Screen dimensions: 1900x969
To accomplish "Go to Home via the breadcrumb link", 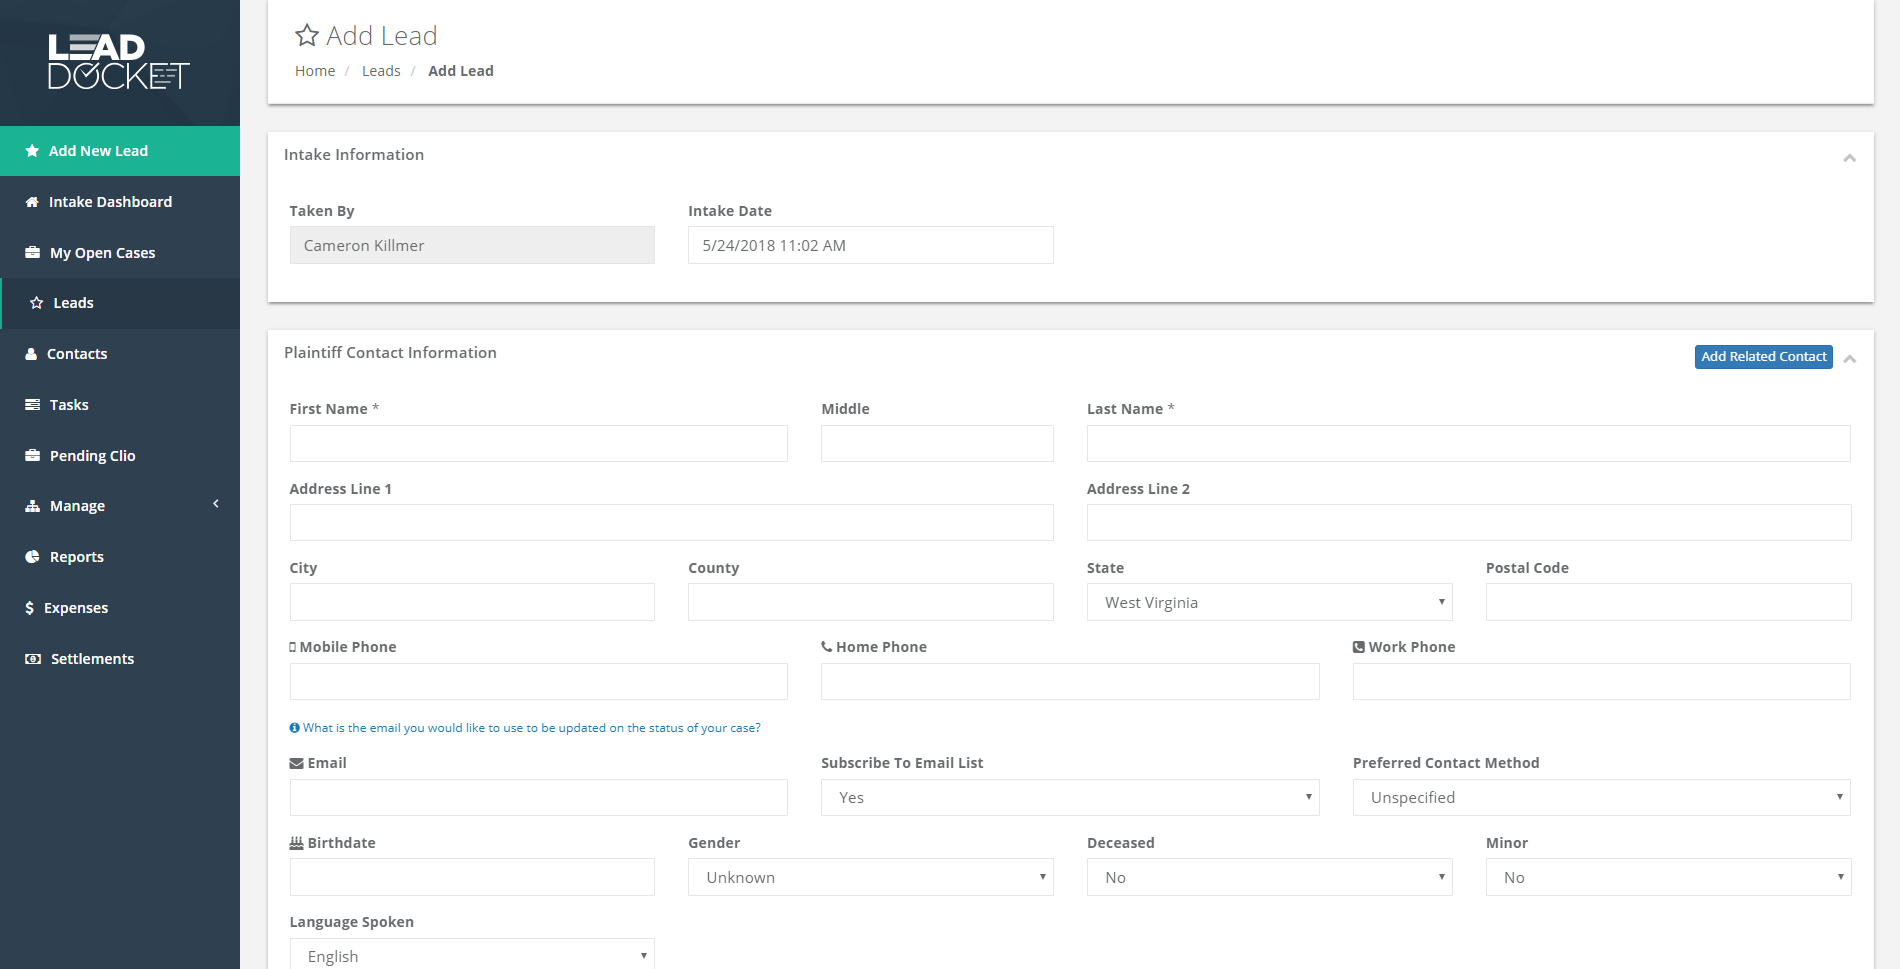I will click(x=314, y=70).
